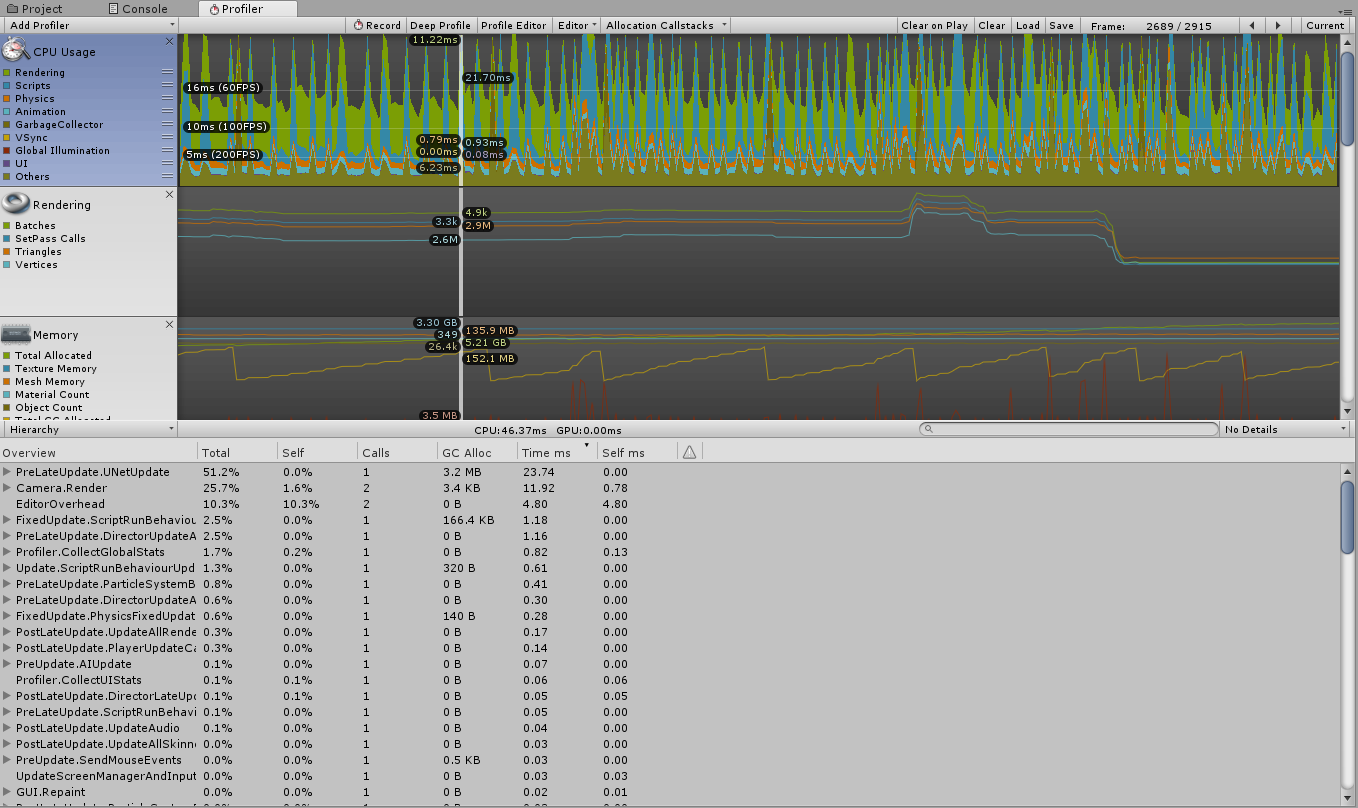Click the warning triangle column header
This screenshot has width=1358, height=808.
[x=689, y=452]
